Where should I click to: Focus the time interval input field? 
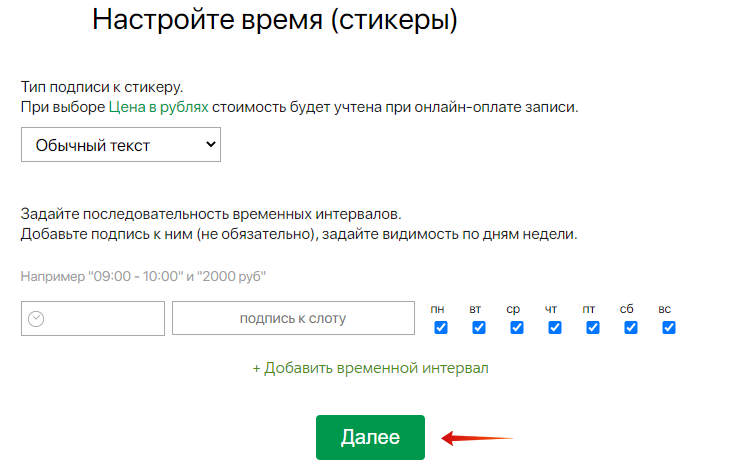(93, 319)
